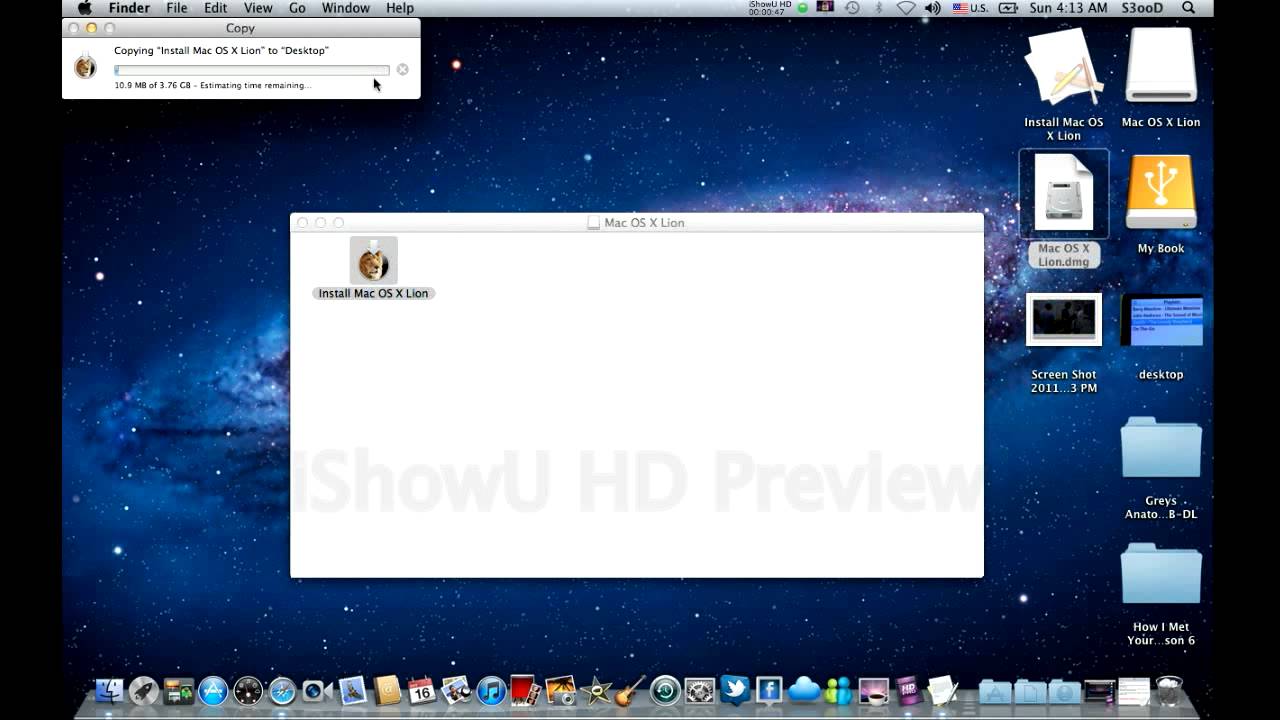This screenshot has width=1280, height=720.
Task: Open the Edit menu
Action: (x=216, y=8)
